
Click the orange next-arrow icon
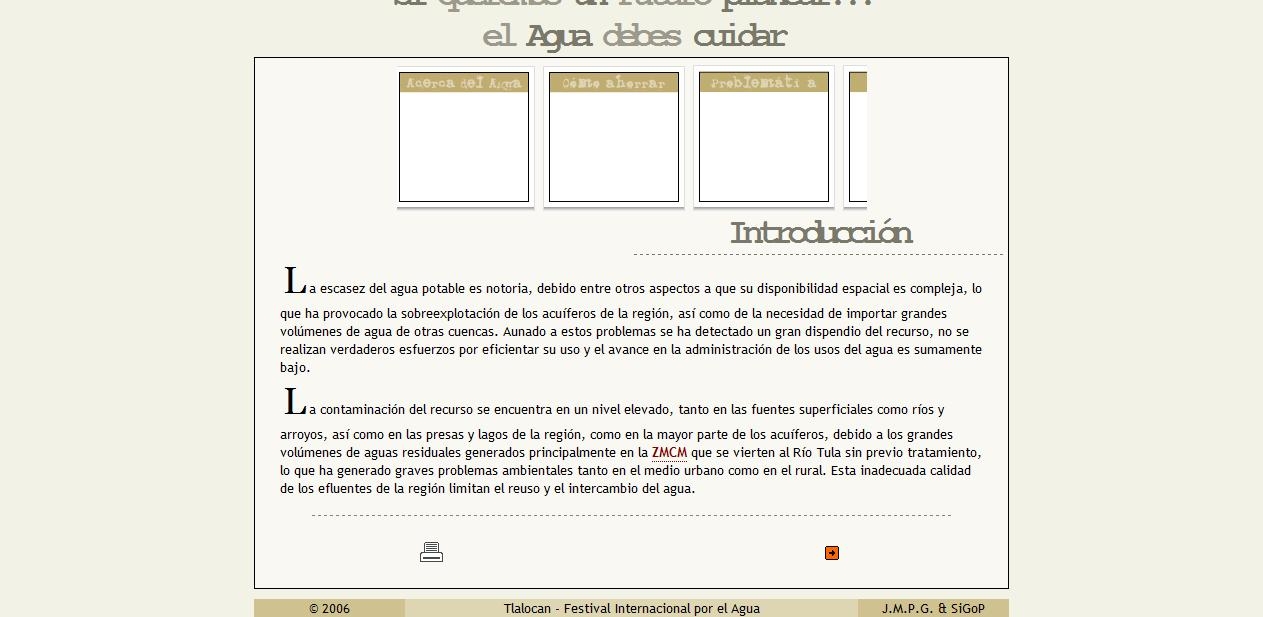tap(831, 553)
